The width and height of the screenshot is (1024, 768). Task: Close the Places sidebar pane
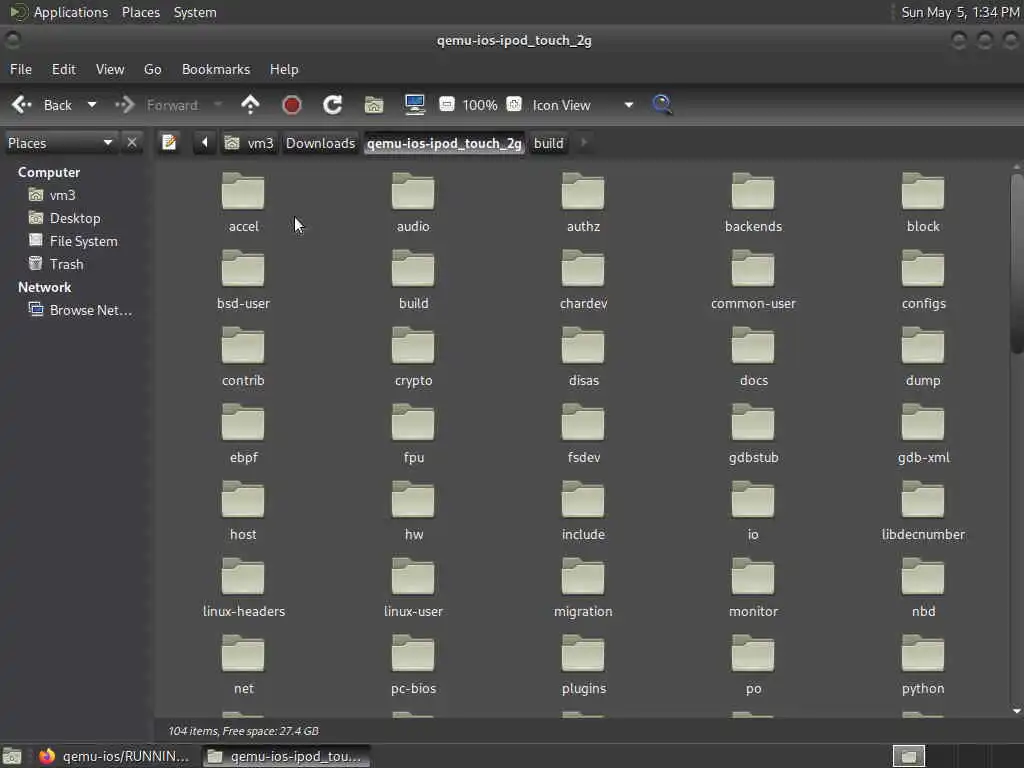132,142
